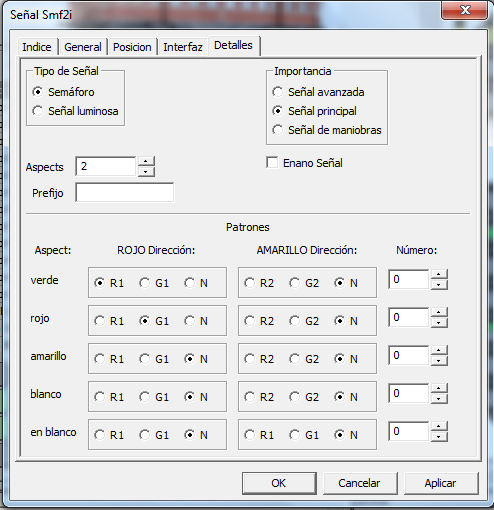Increase Número for en blanco row
This screenshot has height=510, width=494.
point(439,426)
